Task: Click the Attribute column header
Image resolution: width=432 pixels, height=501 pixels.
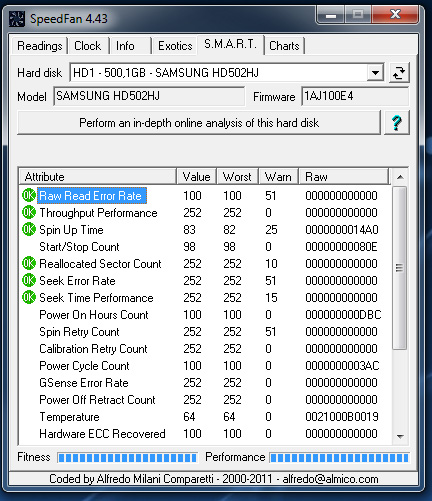Action: point(98,176)
